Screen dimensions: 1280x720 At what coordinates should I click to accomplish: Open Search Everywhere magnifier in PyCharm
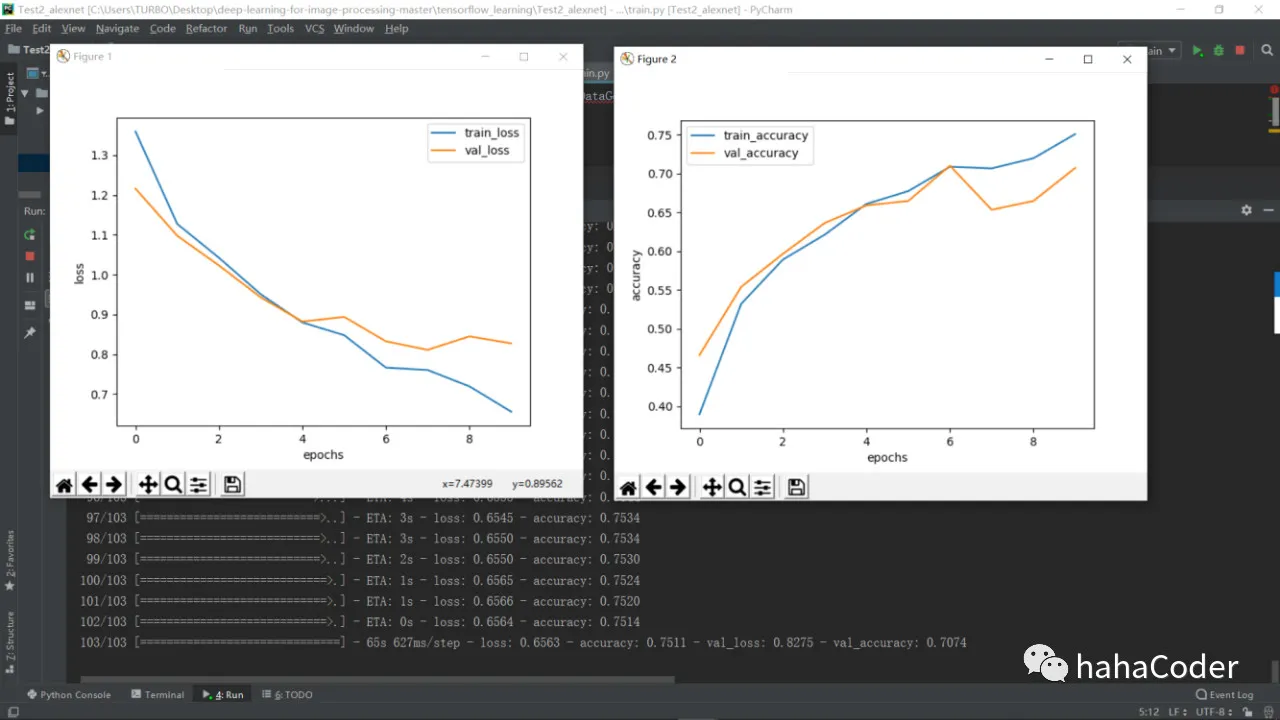[1266, 50]
